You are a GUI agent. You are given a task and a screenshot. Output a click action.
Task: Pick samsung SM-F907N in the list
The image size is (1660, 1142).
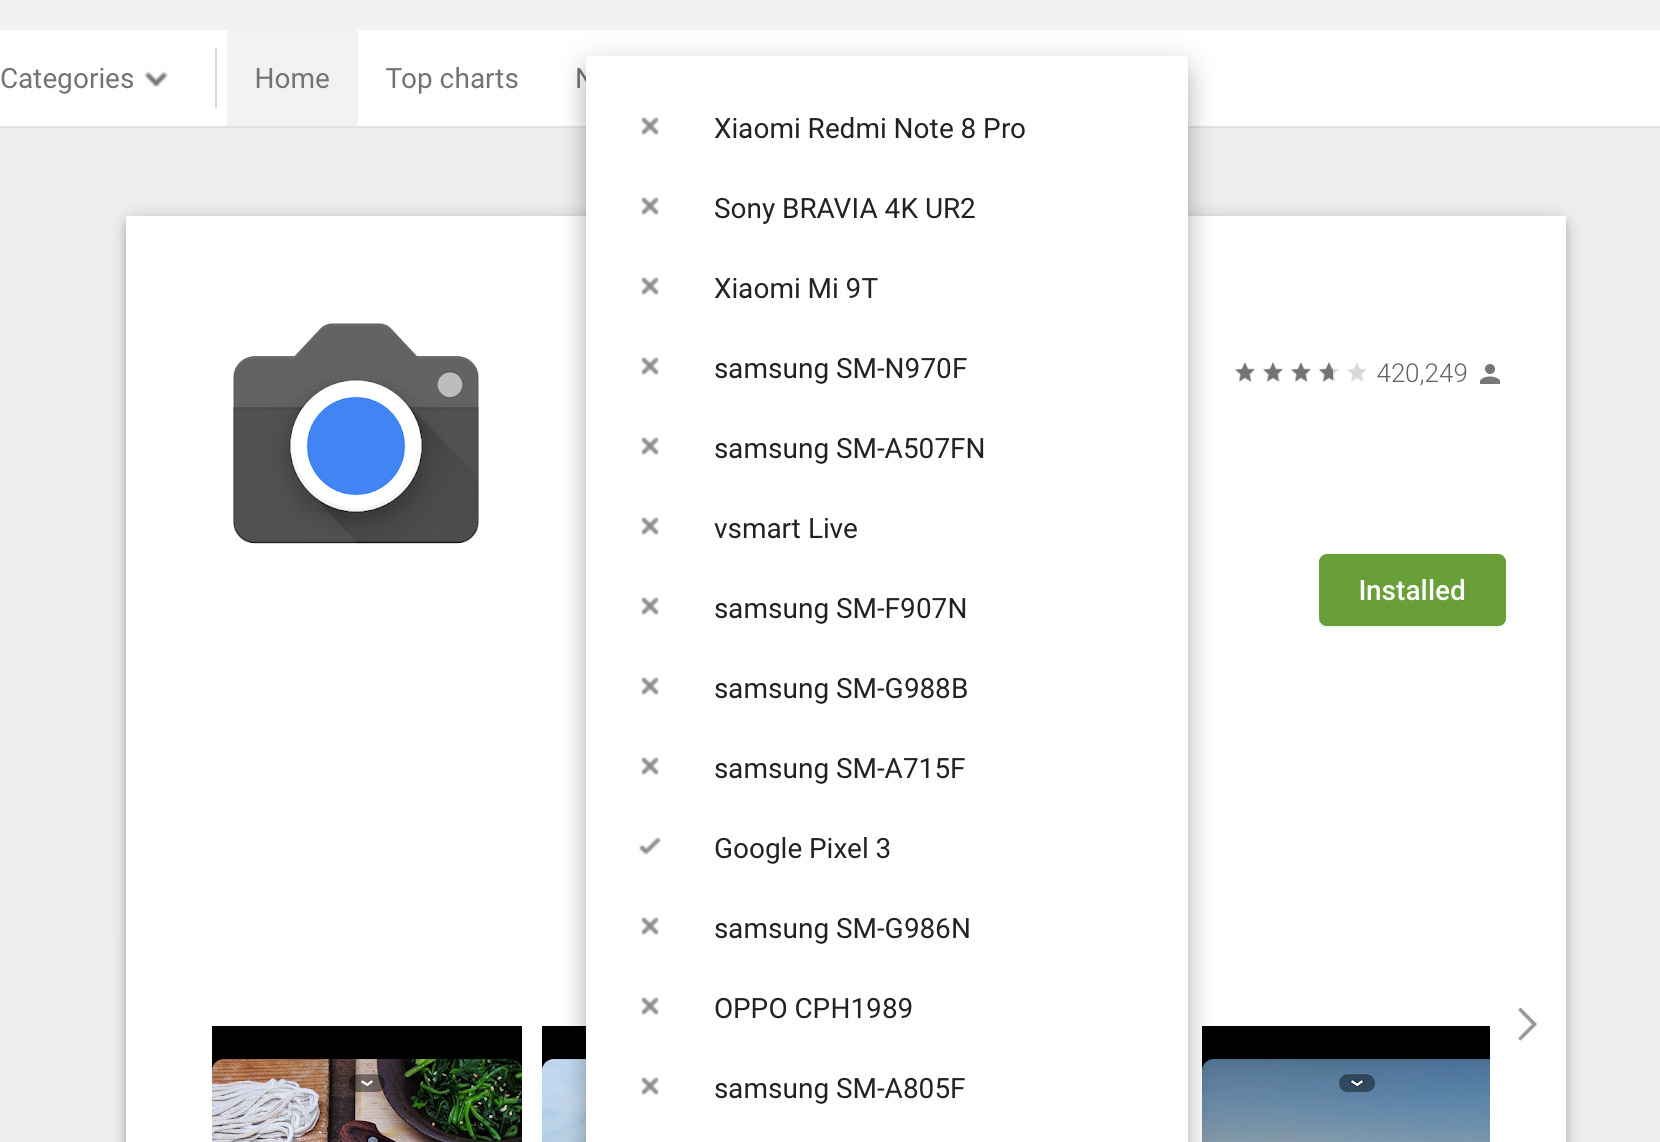click(x=887, y=608)
